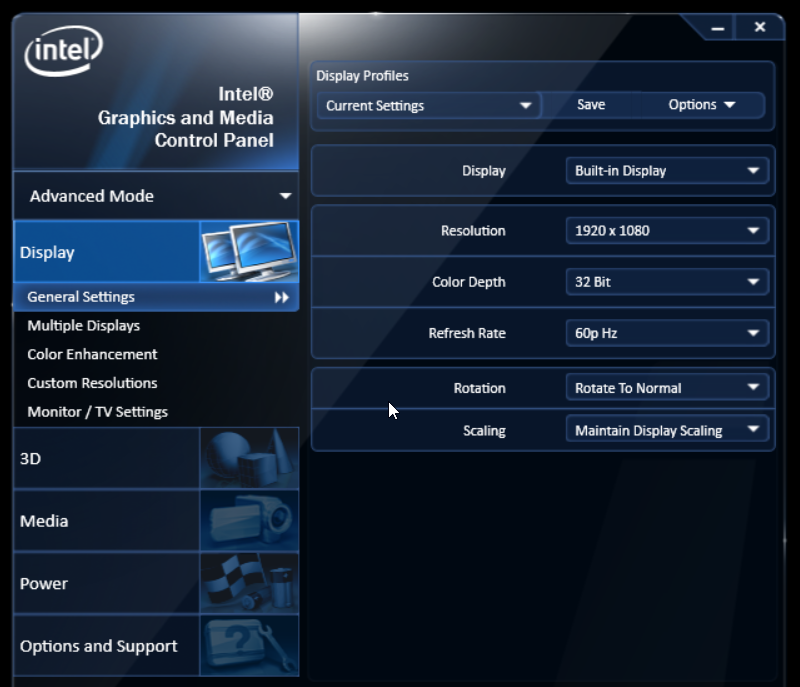Screen dimensions: 800x687
Task: Open the Refresh Rate 60p Hz dropdown
Action: click(667, 333)
